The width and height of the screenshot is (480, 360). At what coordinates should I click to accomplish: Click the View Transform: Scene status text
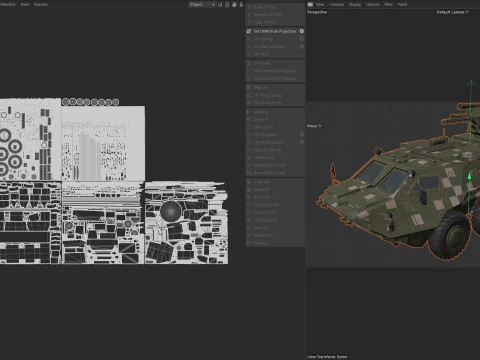[x=327, y=357]
